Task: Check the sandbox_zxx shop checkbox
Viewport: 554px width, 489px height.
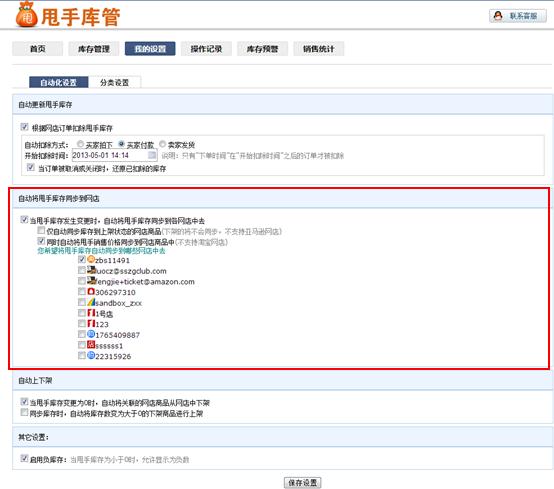Action: (82, 302)
